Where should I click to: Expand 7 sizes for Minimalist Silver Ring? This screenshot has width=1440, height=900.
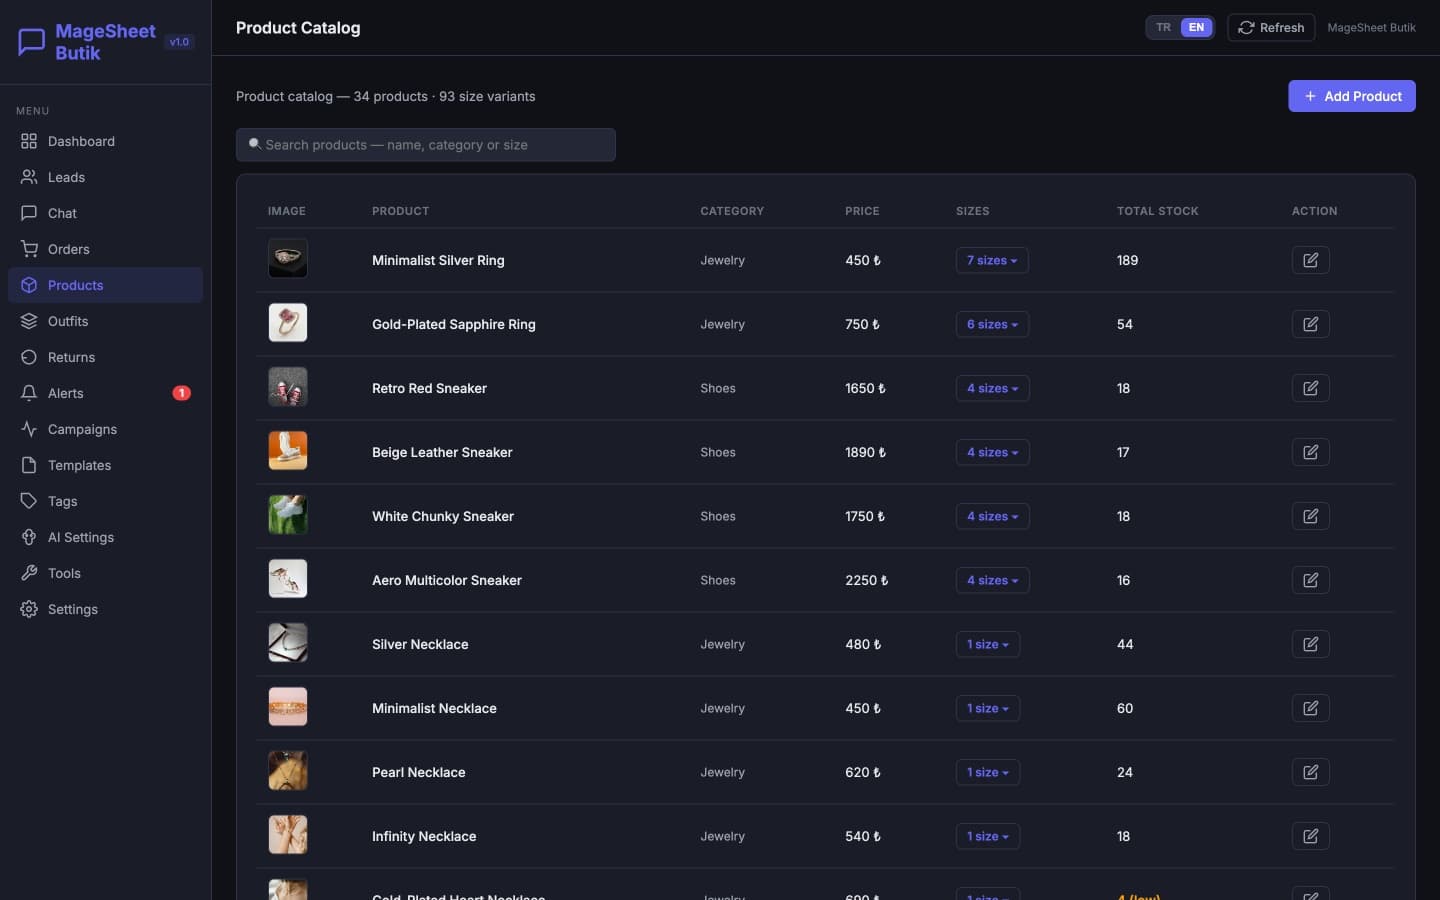pyautogui.click(x=992, y=260)
